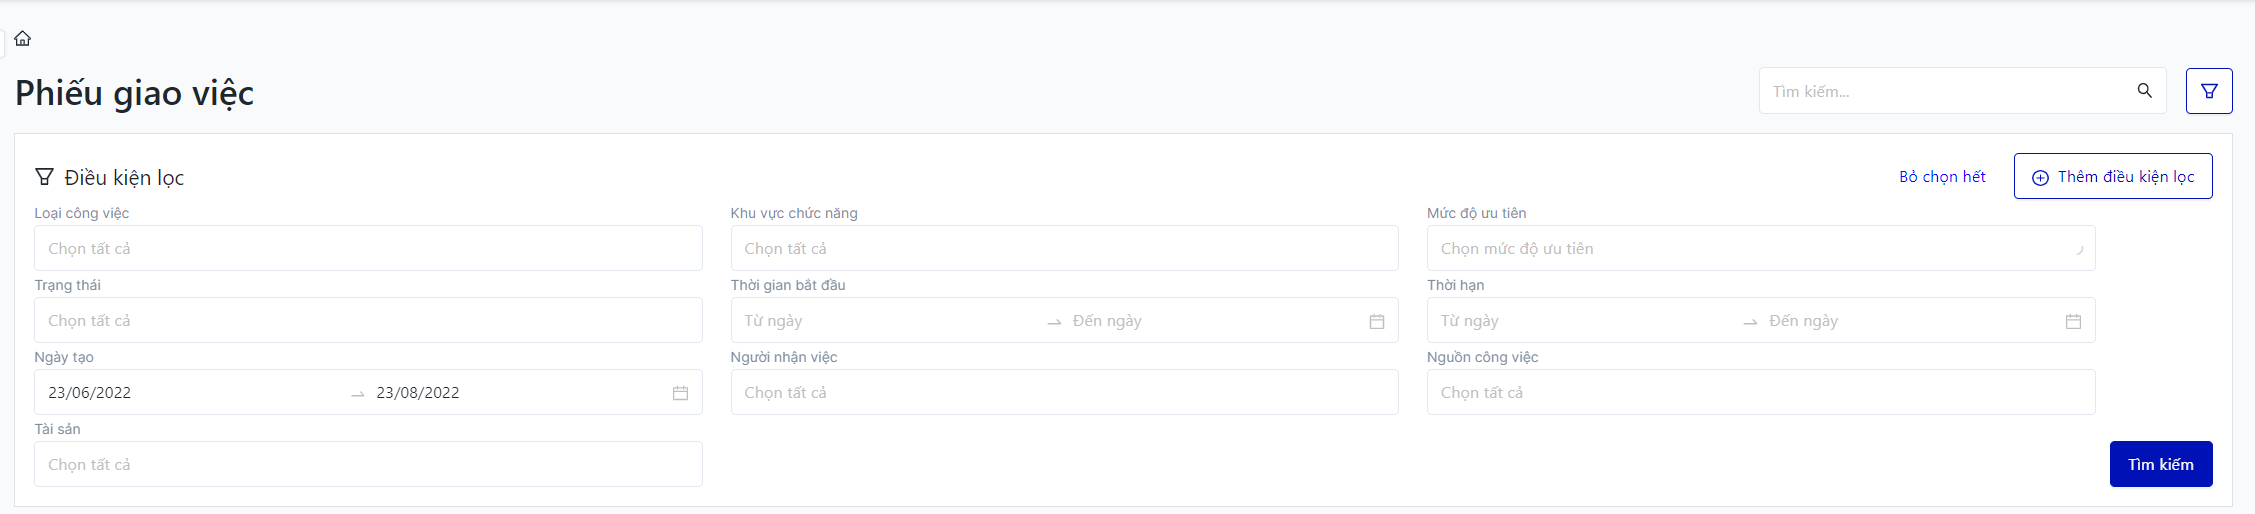Expand the Loại công việc dropdown
The image size is (2255, 514).
pyautogui.click(x=368, y=249)
